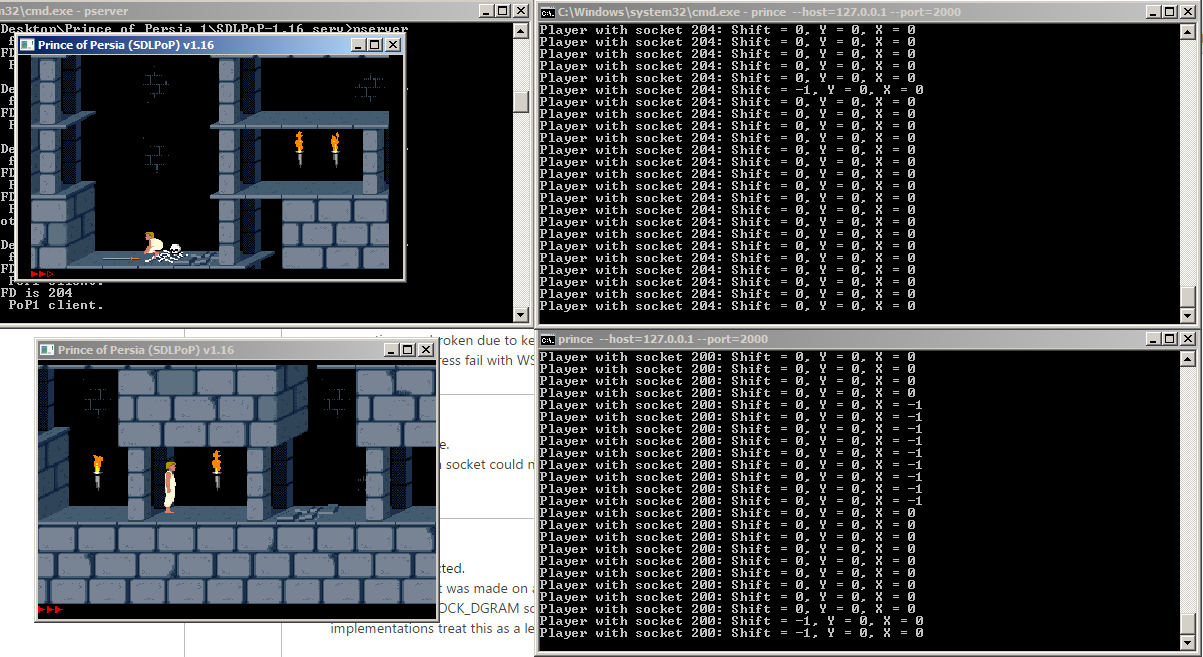Click the 'FD is 204' line in the pserver console
Viewport: 1203px width, 657px height.
coord(38,293)
